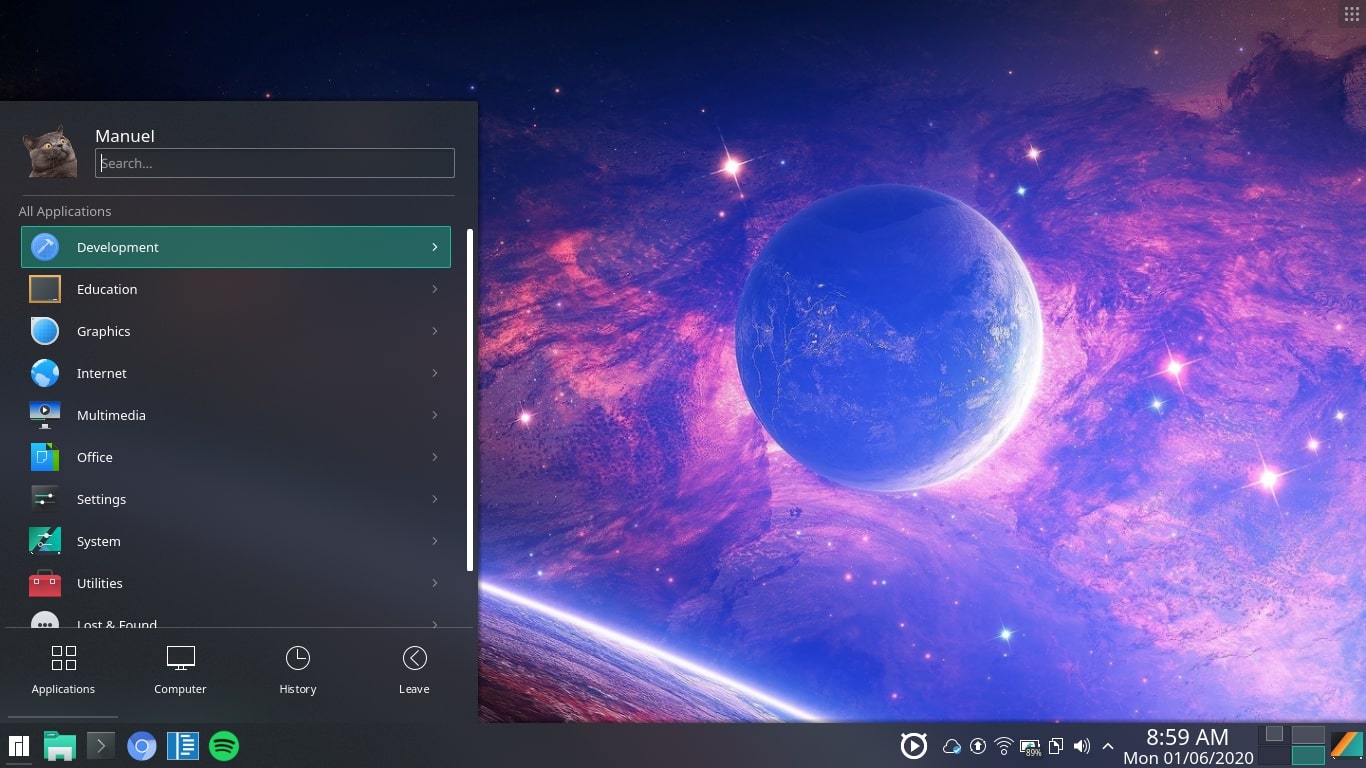The height and width of the screenshot is (768, 1366).
Task: Click the Settings sliders icon
Action: click(x=45, y=499)
